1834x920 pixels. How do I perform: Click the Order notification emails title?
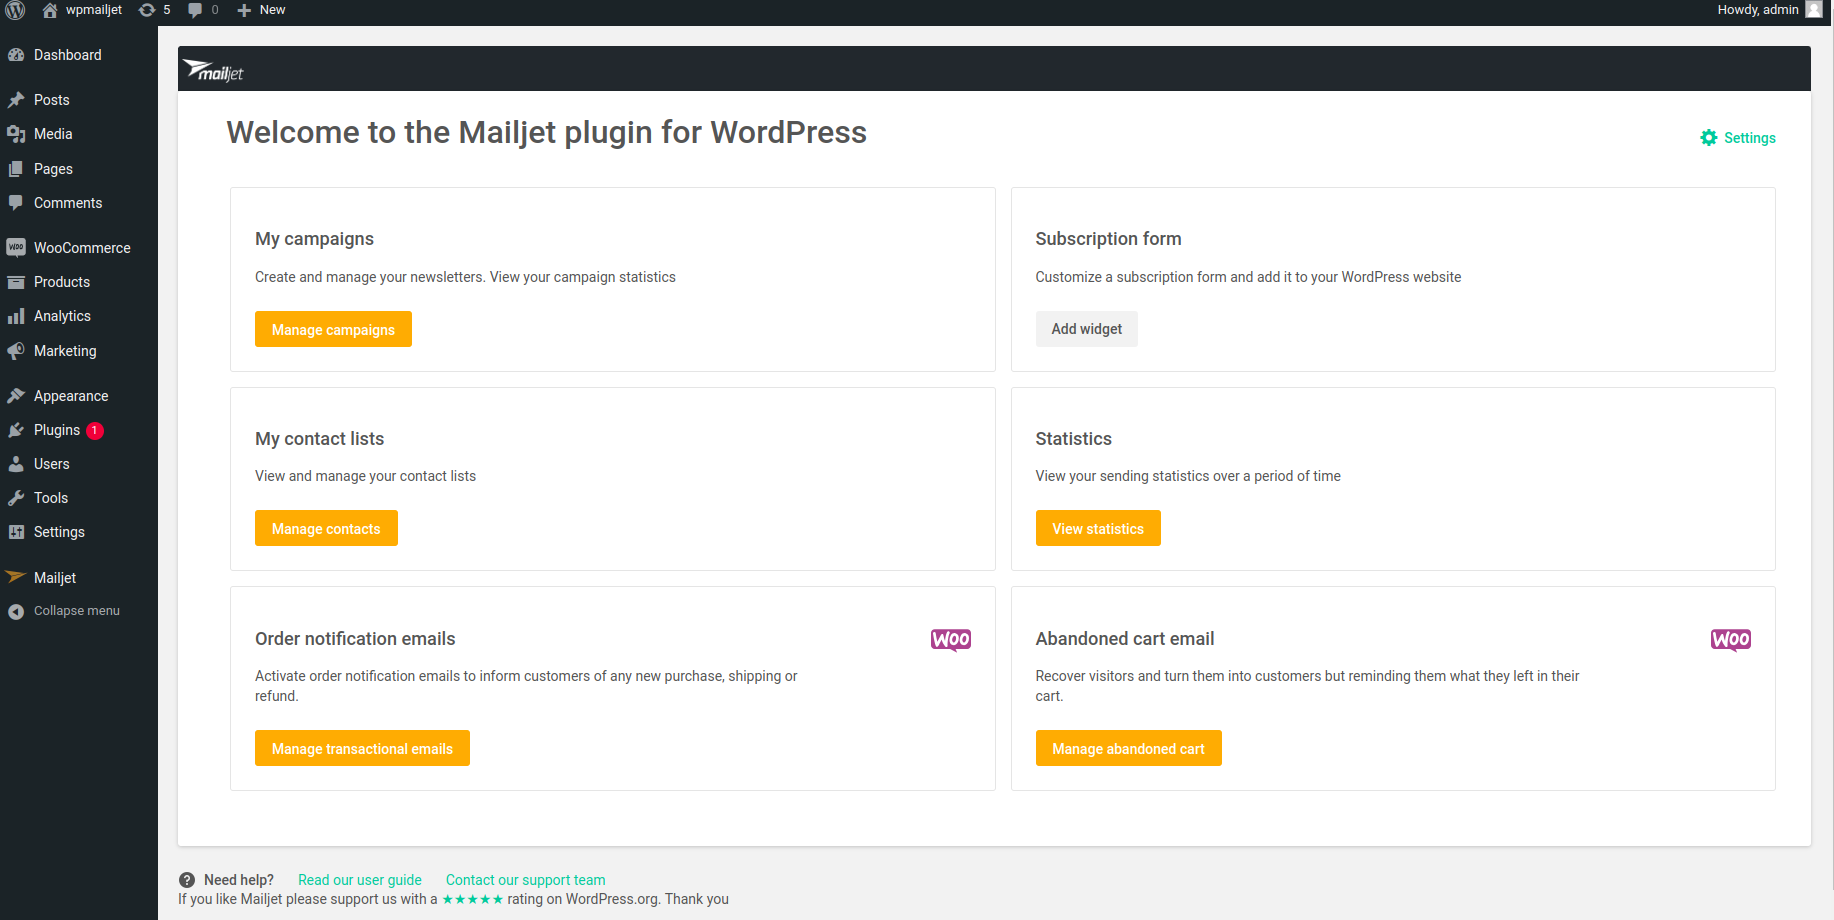click(x=355, y=639)
